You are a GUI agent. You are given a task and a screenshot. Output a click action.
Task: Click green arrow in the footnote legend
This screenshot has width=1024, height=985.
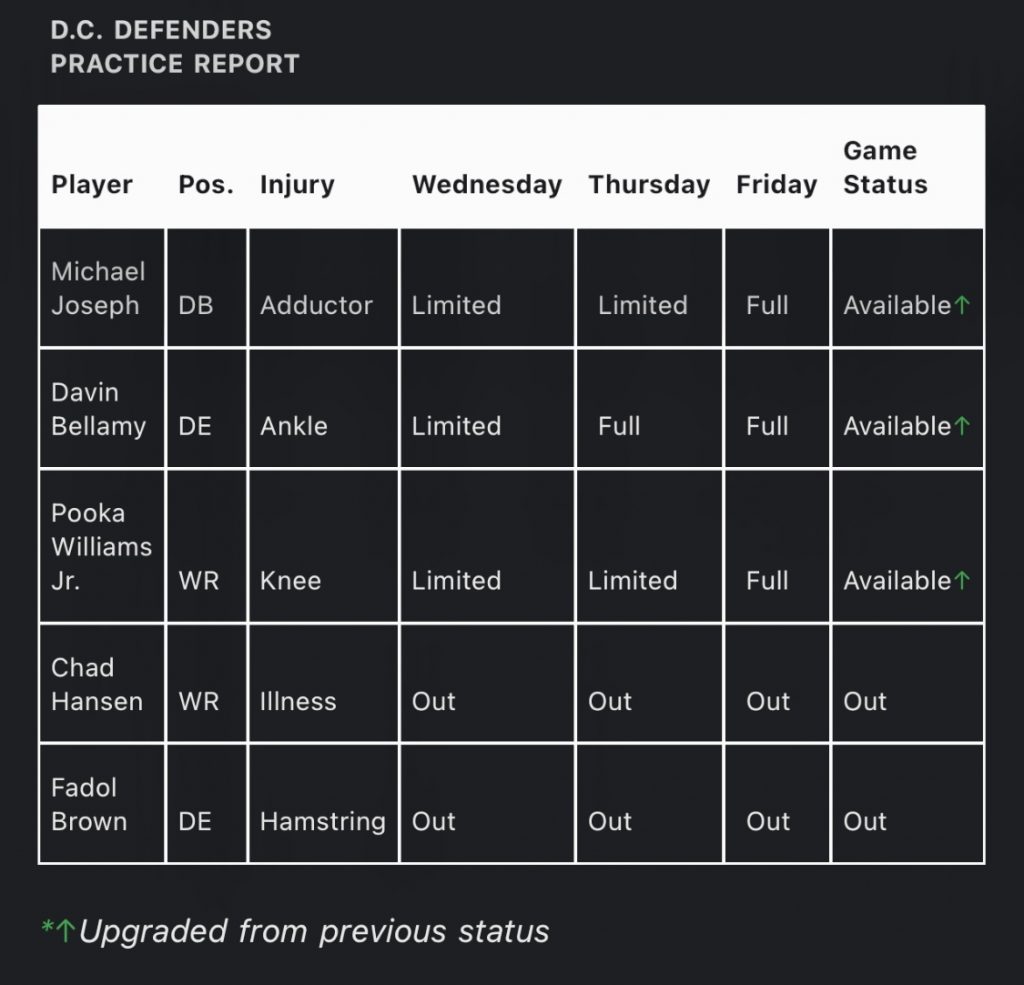[65, 932]
